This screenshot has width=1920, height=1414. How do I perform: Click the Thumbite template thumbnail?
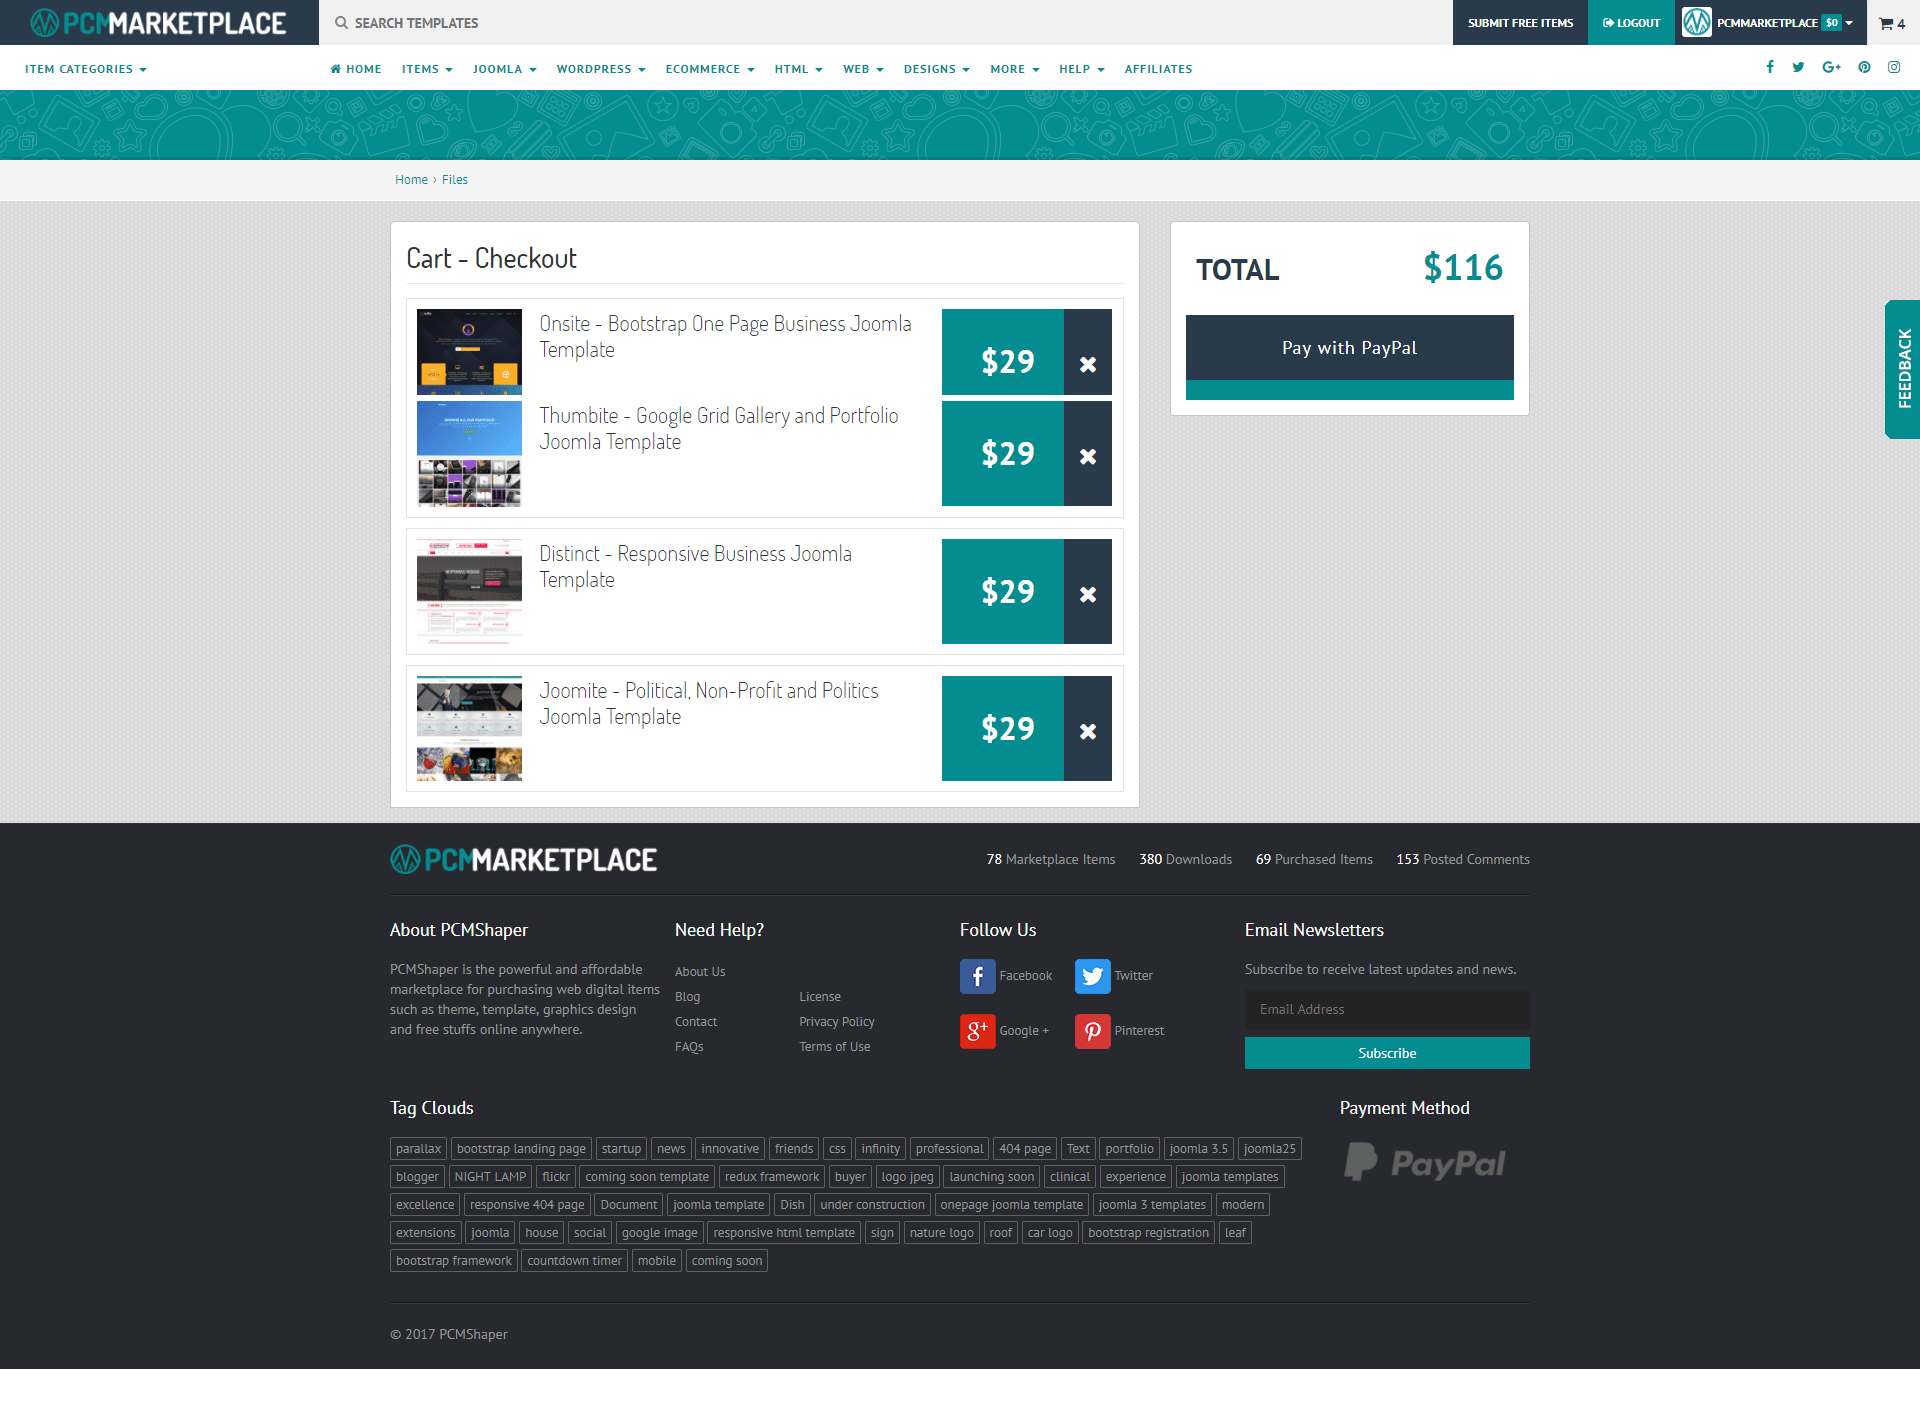(x=469, y=454)
